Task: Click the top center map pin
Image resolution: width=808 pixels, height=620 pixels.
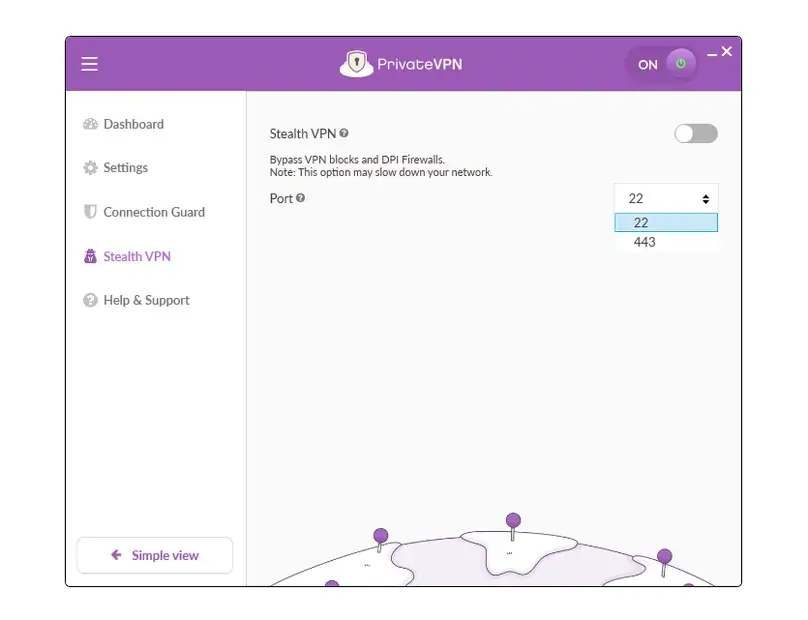Action: [513, 526]
